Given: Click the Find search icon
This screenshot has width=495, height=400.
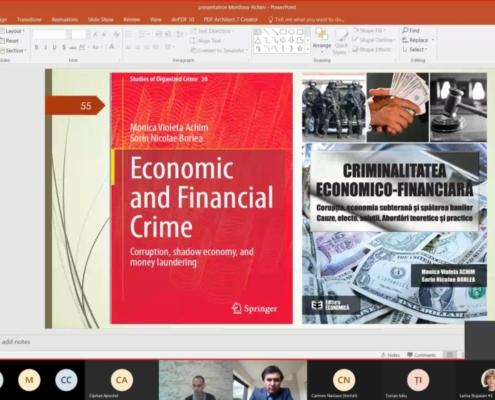Looking at the screenshot, I should [x=405, y=31].
